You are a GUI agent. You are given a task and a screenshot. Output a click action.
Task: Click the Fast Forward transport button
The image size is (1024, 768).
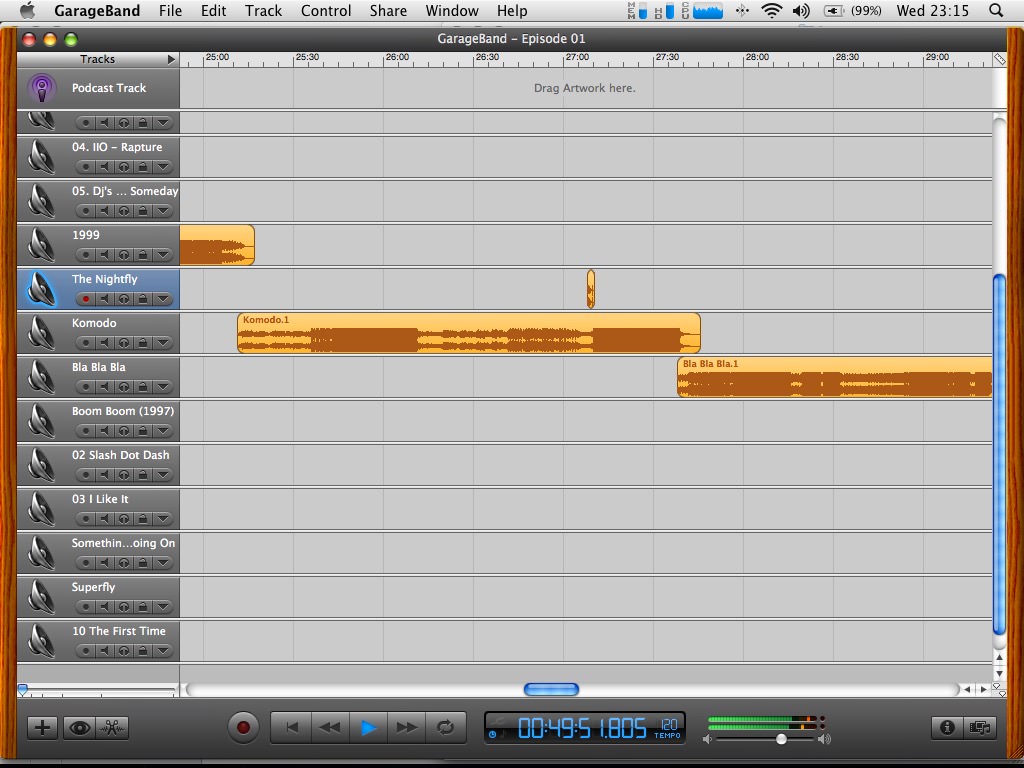click(406, 728)
